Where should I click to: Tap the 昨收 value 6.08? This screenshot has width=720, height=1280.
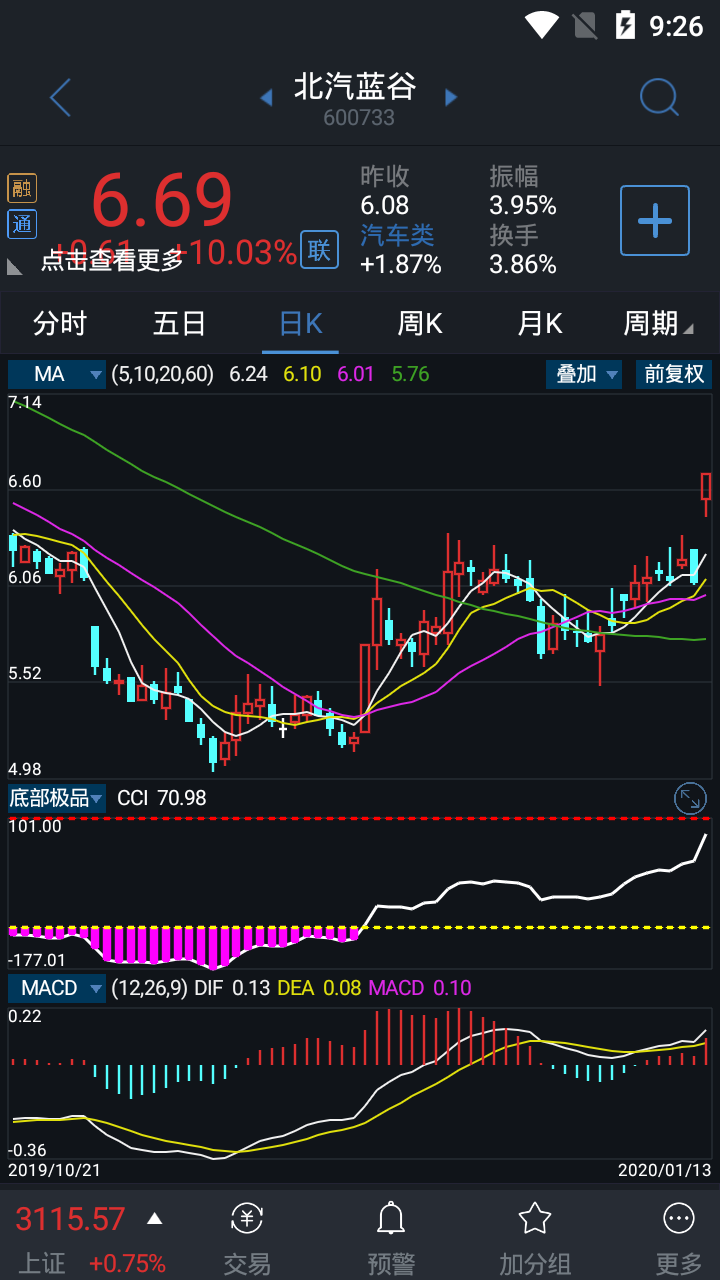click(x=385, y=206)
